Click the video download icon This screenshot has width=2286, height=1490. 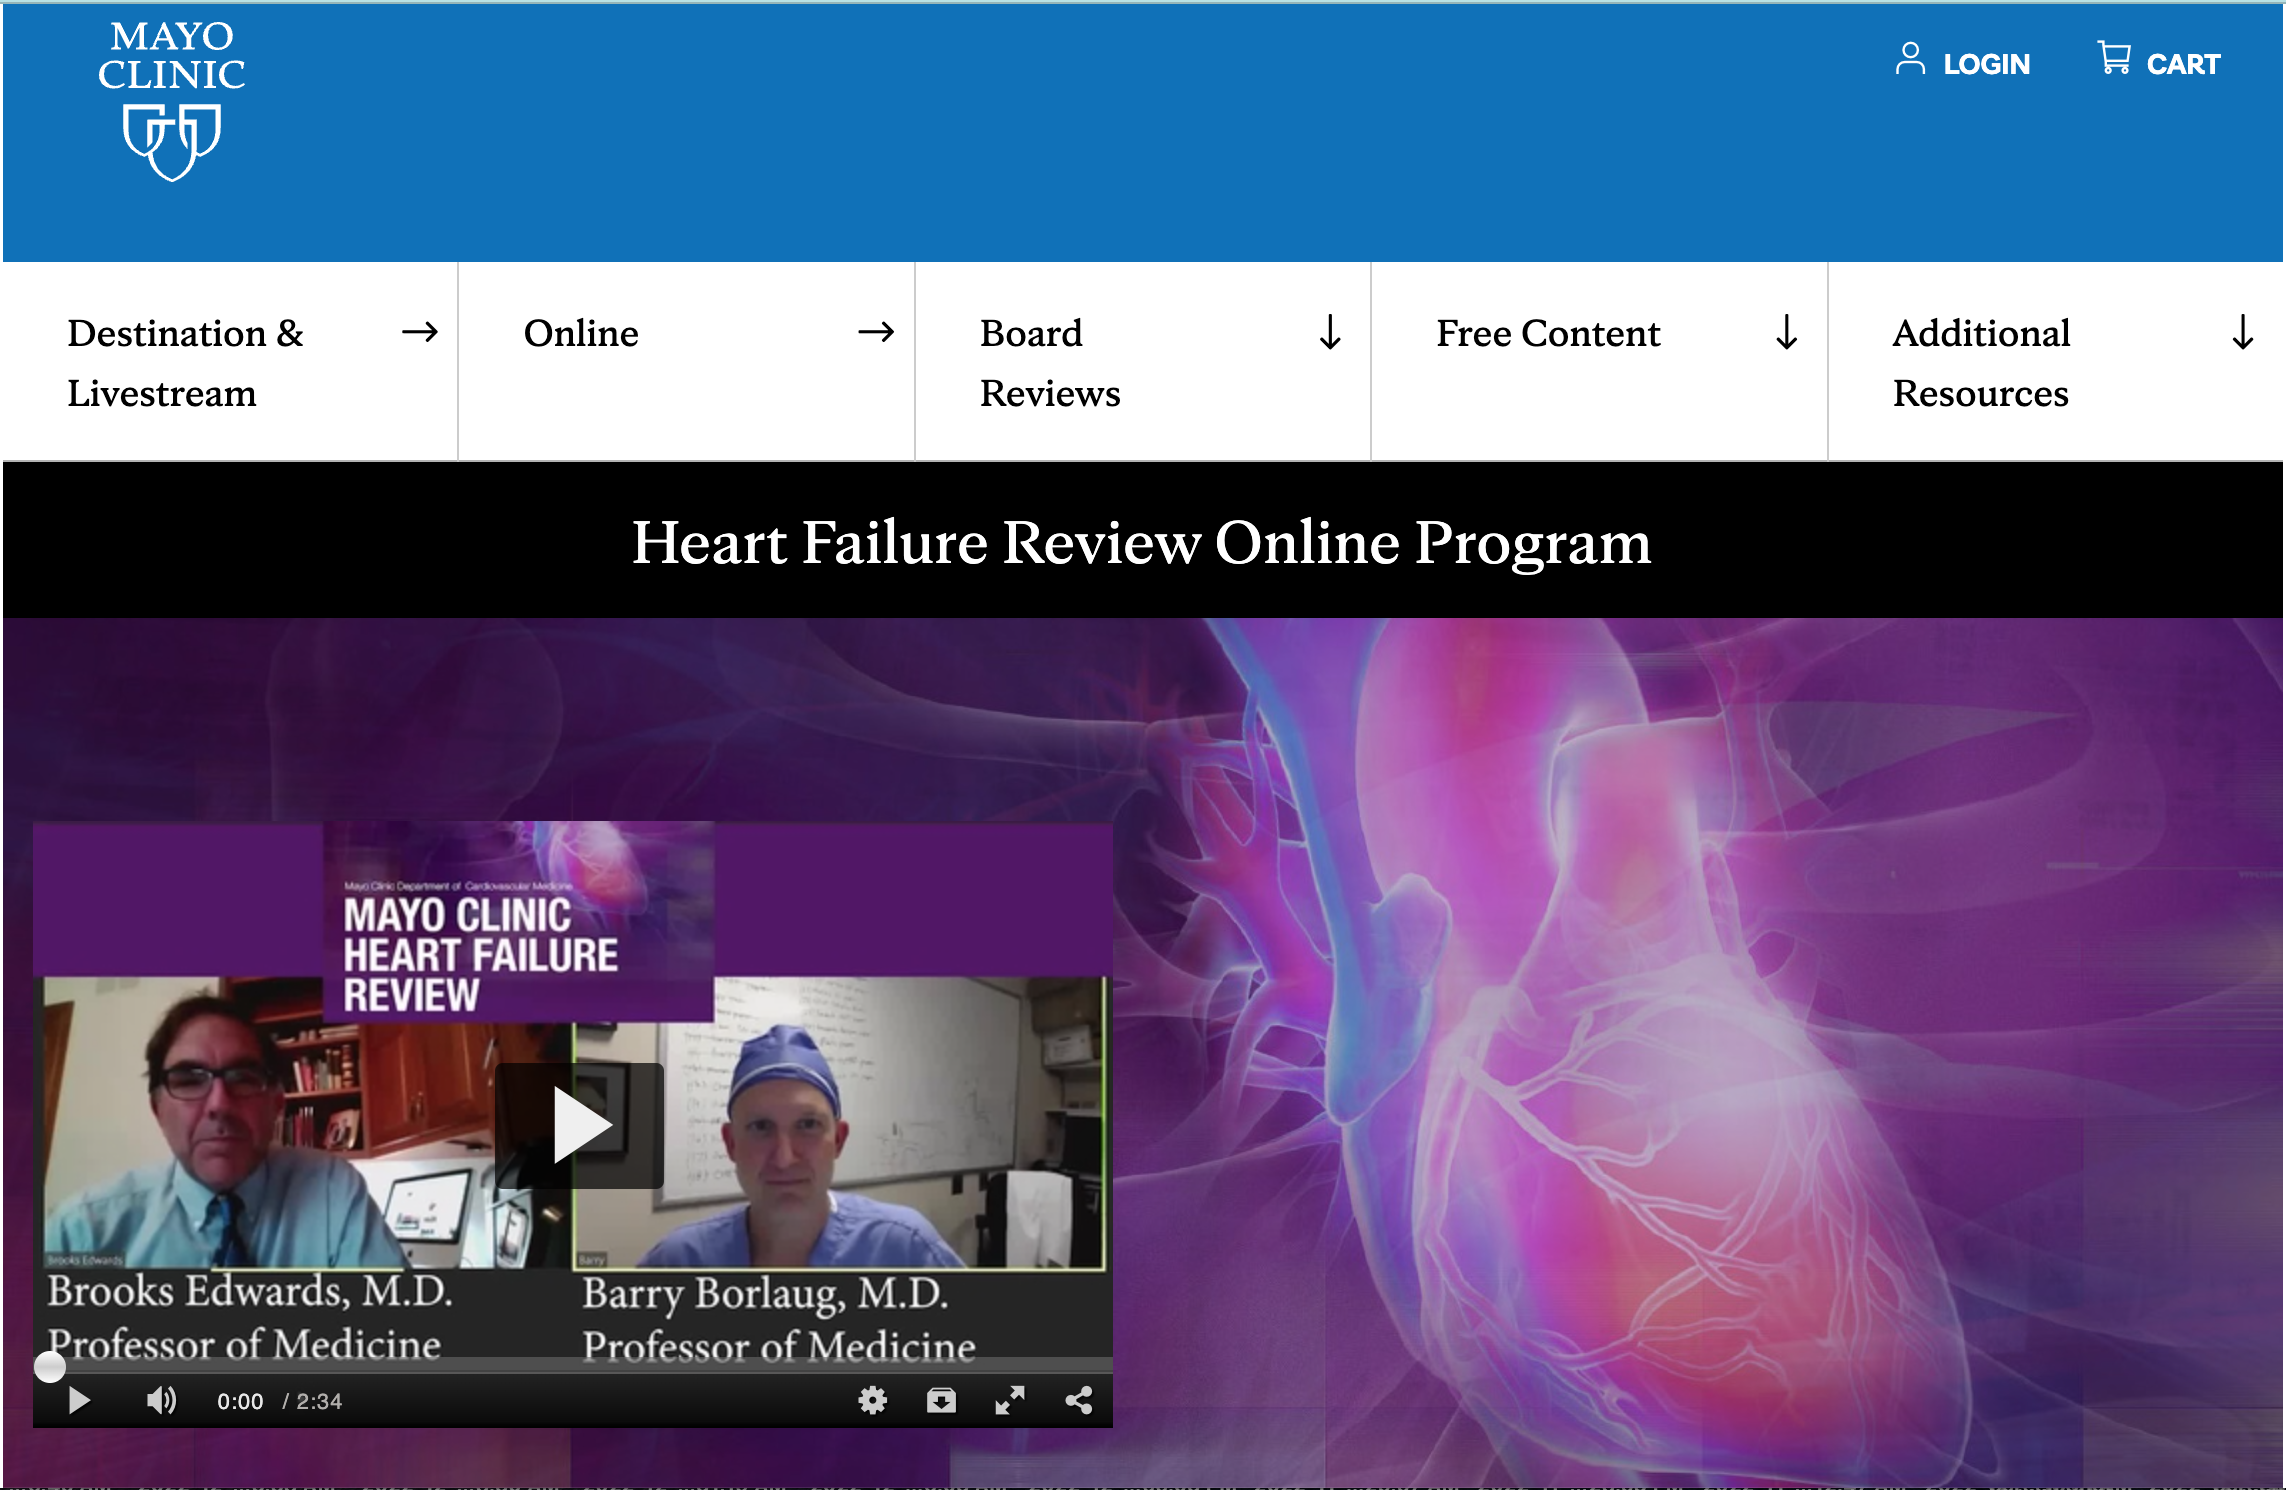(x=940, y=1400)
